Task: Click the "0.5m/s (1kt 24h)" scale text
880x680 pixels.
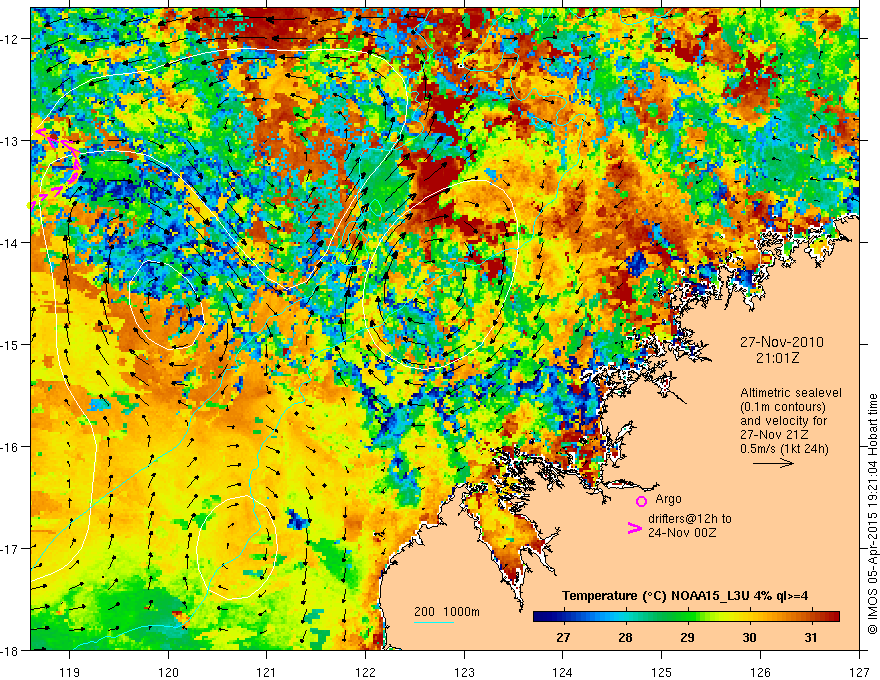Action: pyautogui.click(x=784, y=449)
